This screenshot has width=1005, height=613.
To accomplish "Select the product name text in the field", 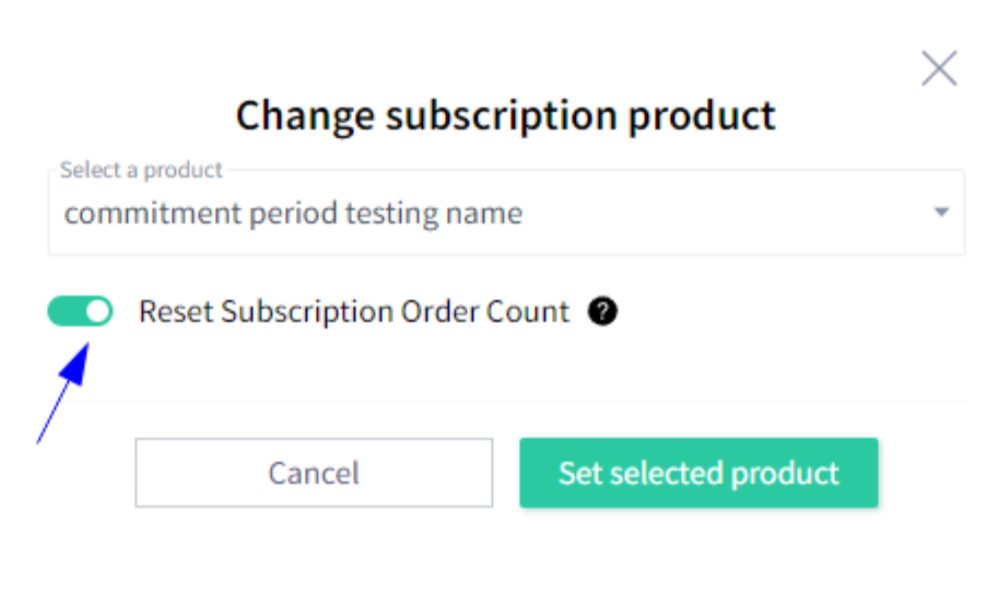I will click(x=294, y=213).
